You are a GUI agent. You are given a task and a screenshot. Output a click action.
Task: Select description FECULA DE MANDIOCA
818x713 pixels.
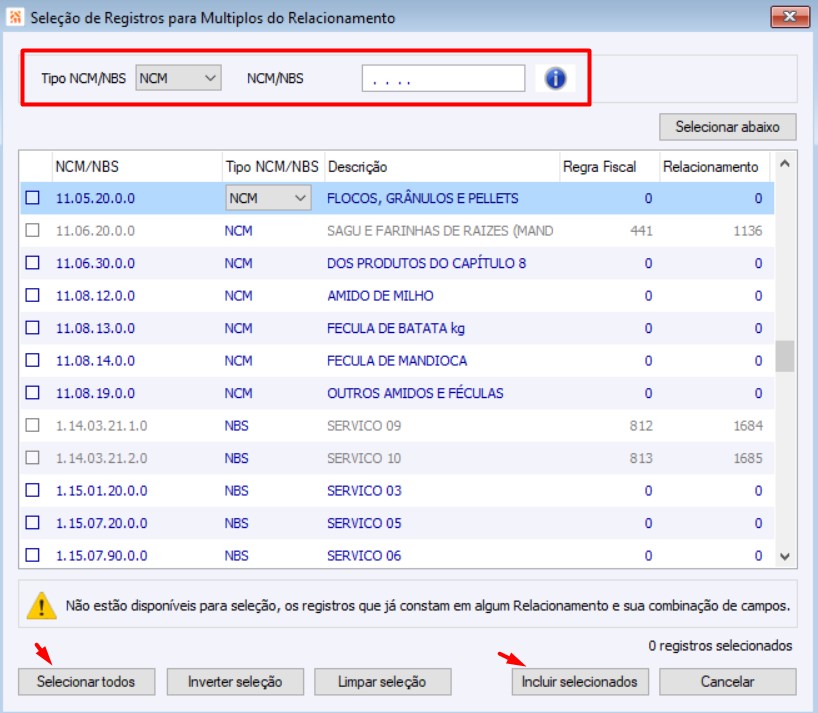[x=397, y=360]
